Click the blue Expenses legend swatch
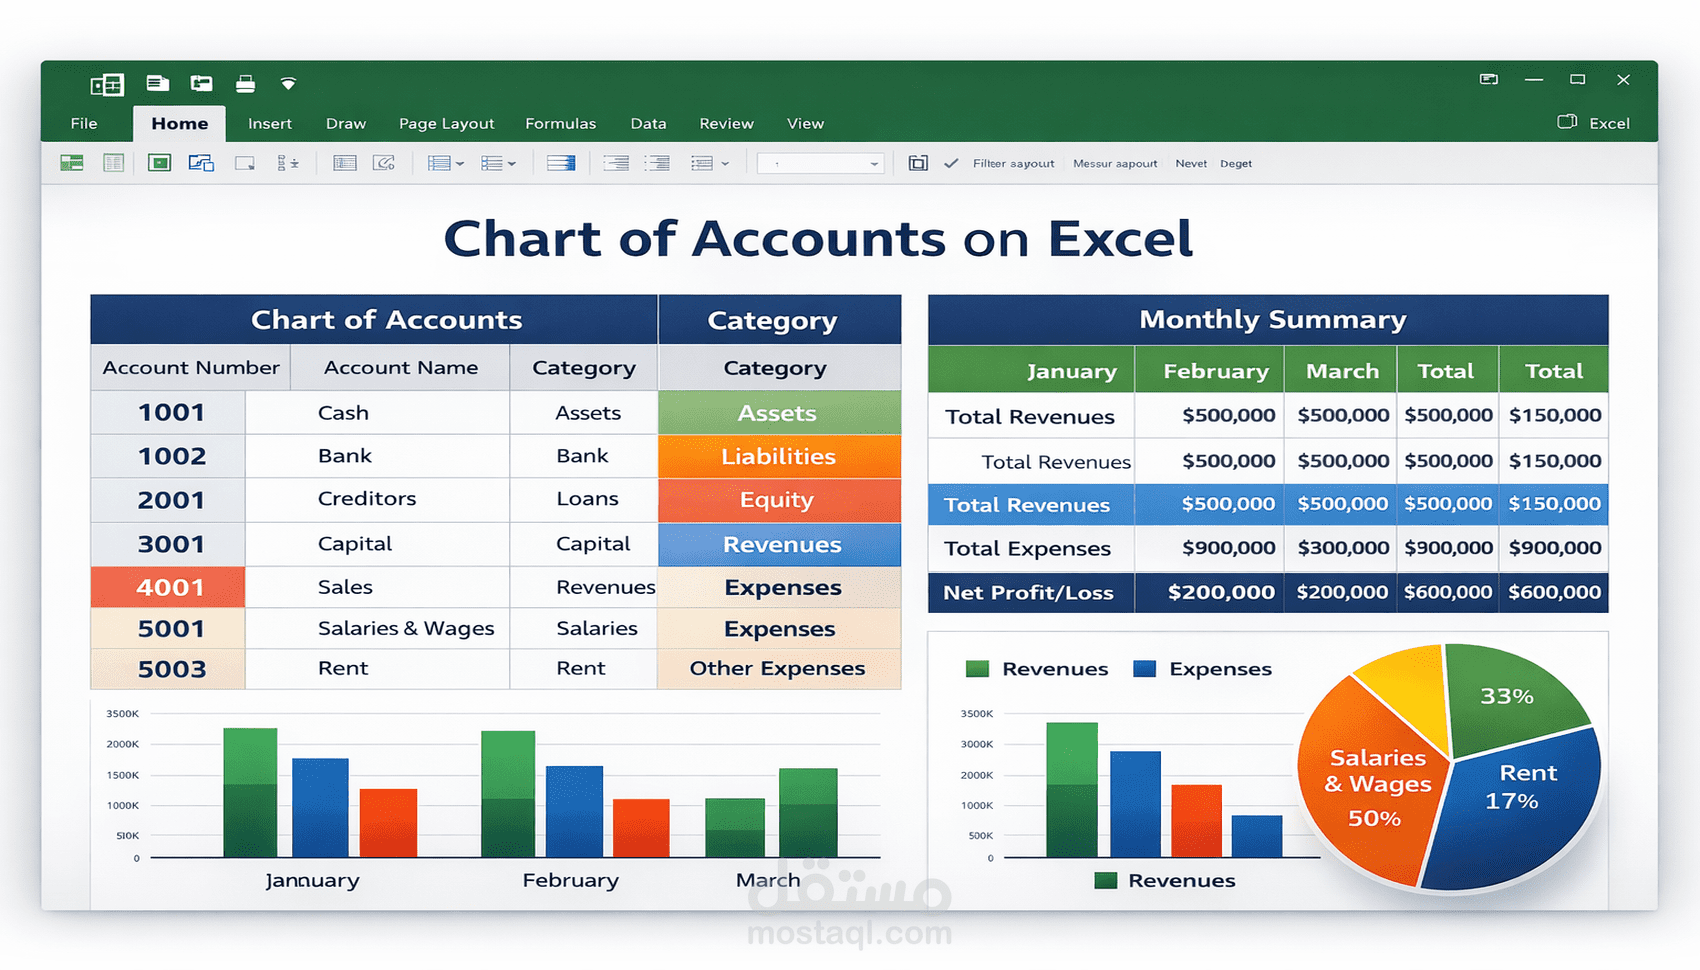Screen dimensions: 1700x970 point(1144,669)
